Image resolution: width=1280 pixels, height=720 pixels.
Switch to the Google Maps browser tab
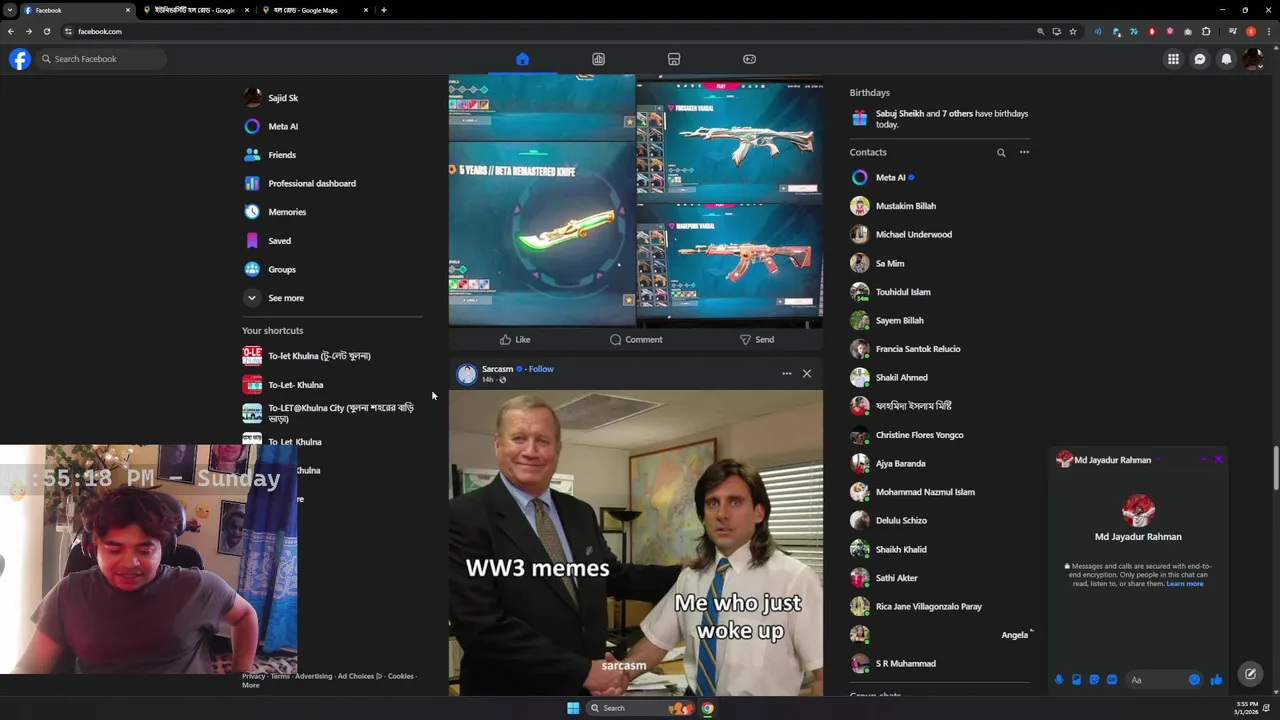[x=316, y=10]
